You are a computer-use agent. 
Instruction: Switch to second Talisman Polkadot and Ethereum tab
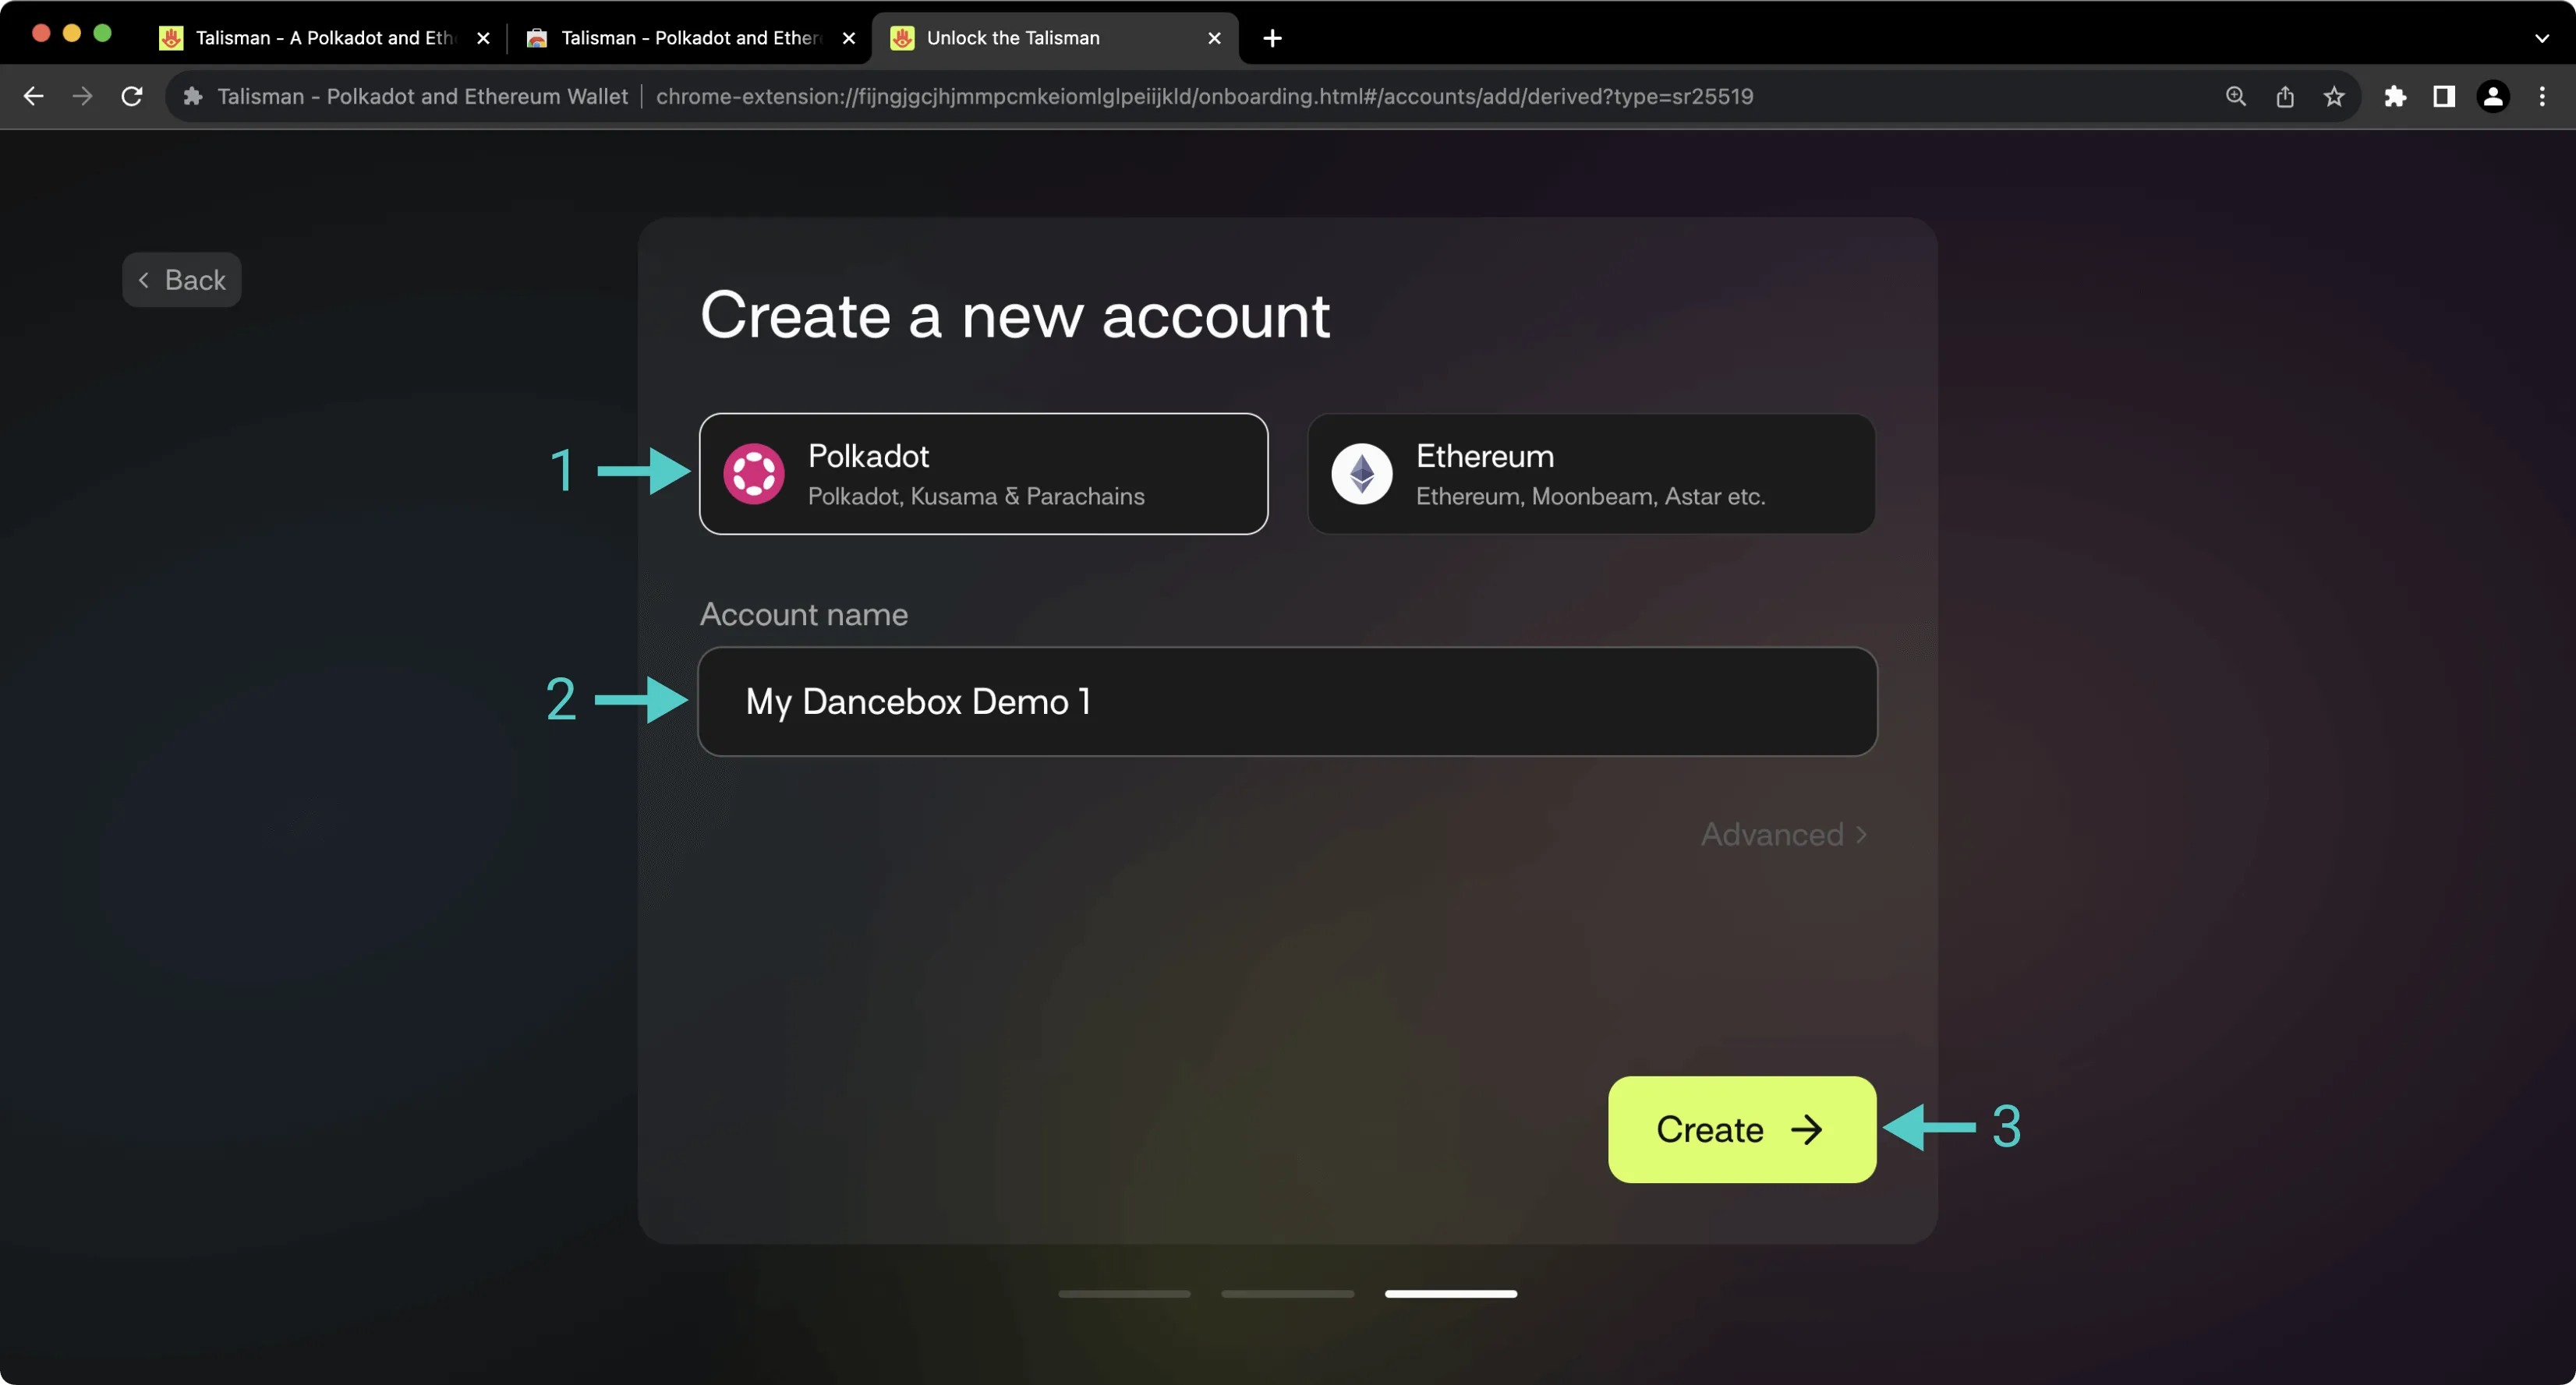(690, 38)
